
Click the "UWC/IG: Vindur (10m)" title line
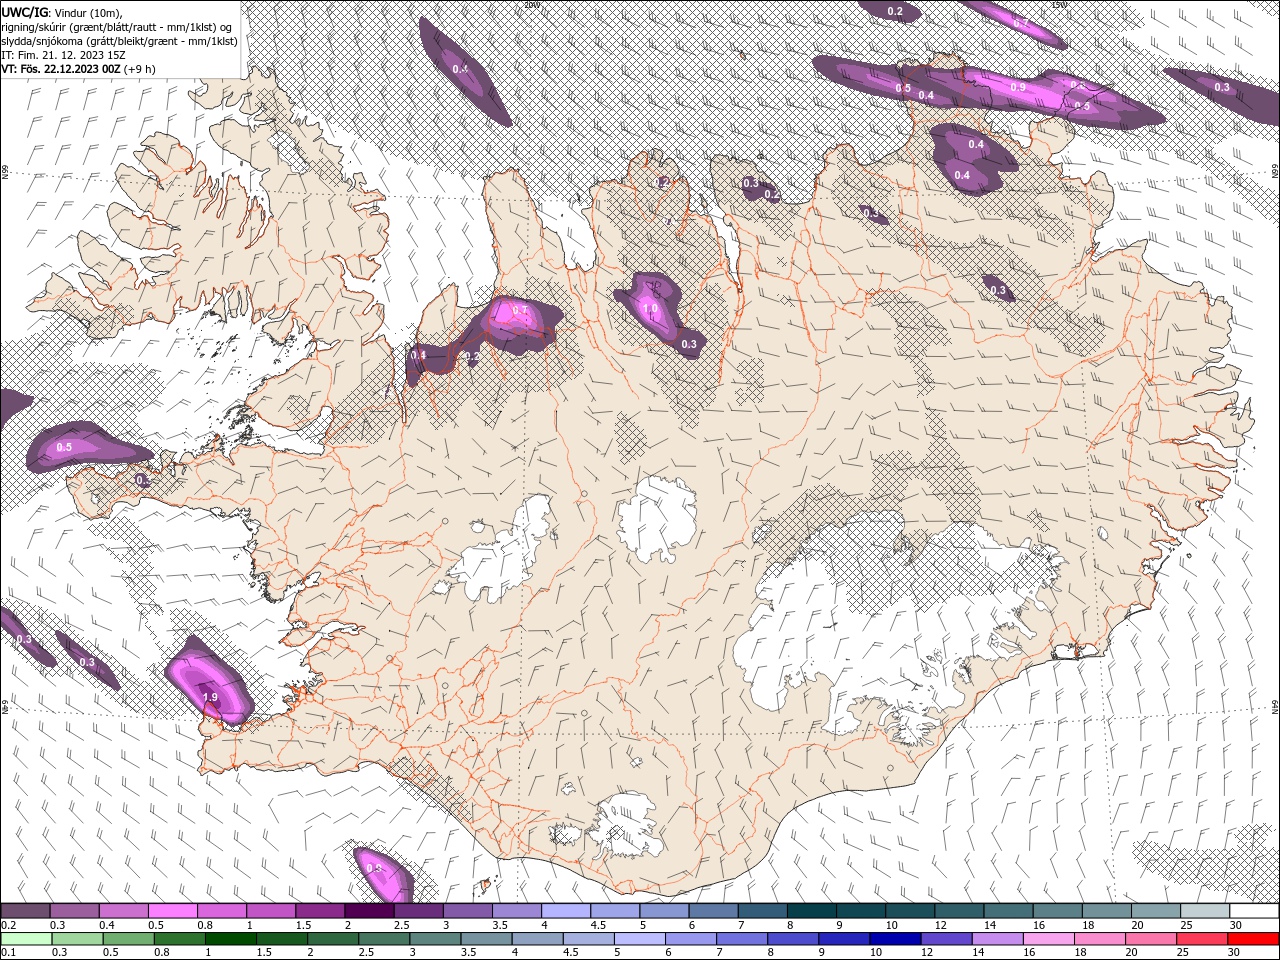61,11
